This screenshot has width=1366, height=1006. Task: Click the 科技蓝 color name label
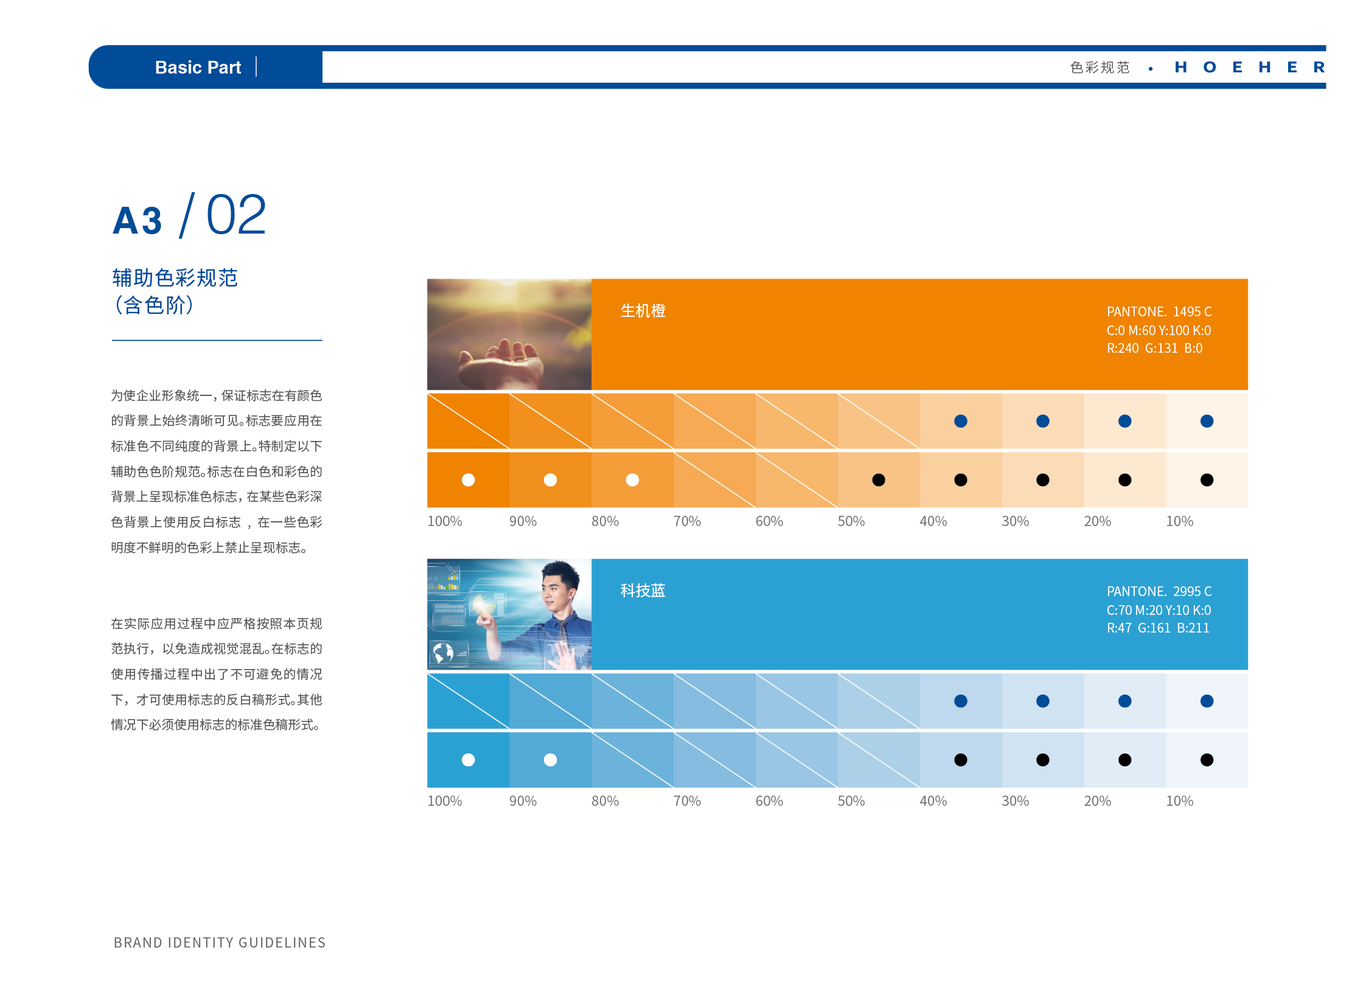point(643,591)
